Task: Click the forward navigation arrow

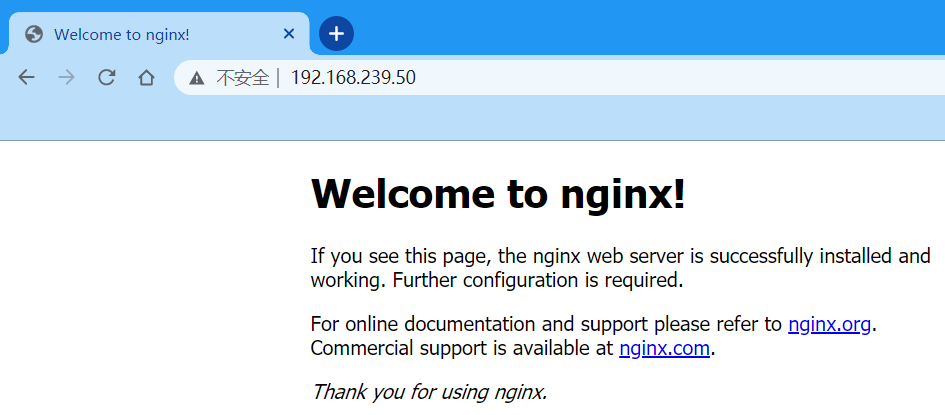Action: [66, 78]
